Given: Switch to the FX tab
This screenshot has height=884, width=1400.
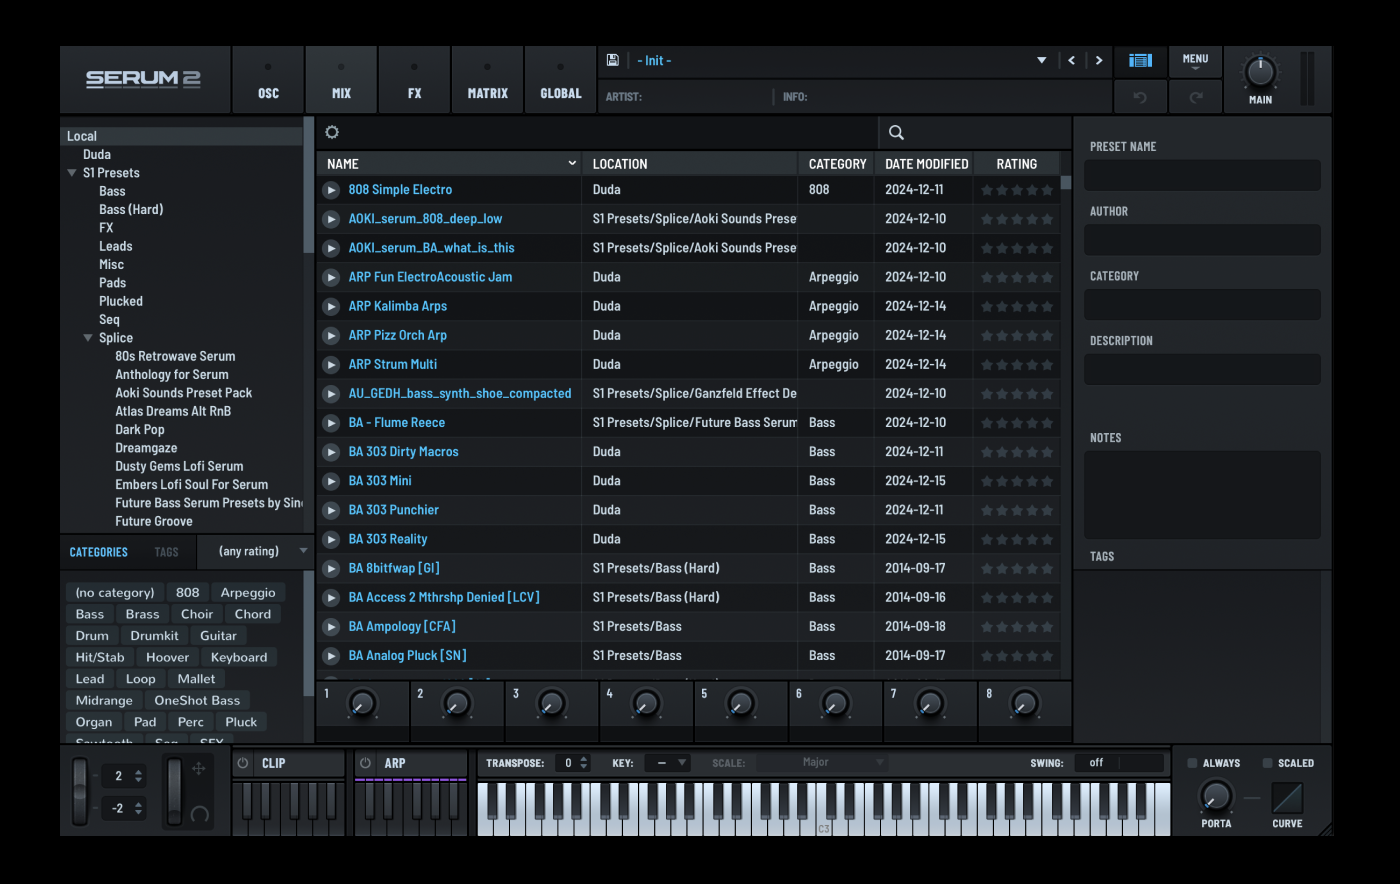Looking at the screenshot, I should [414, 80].
